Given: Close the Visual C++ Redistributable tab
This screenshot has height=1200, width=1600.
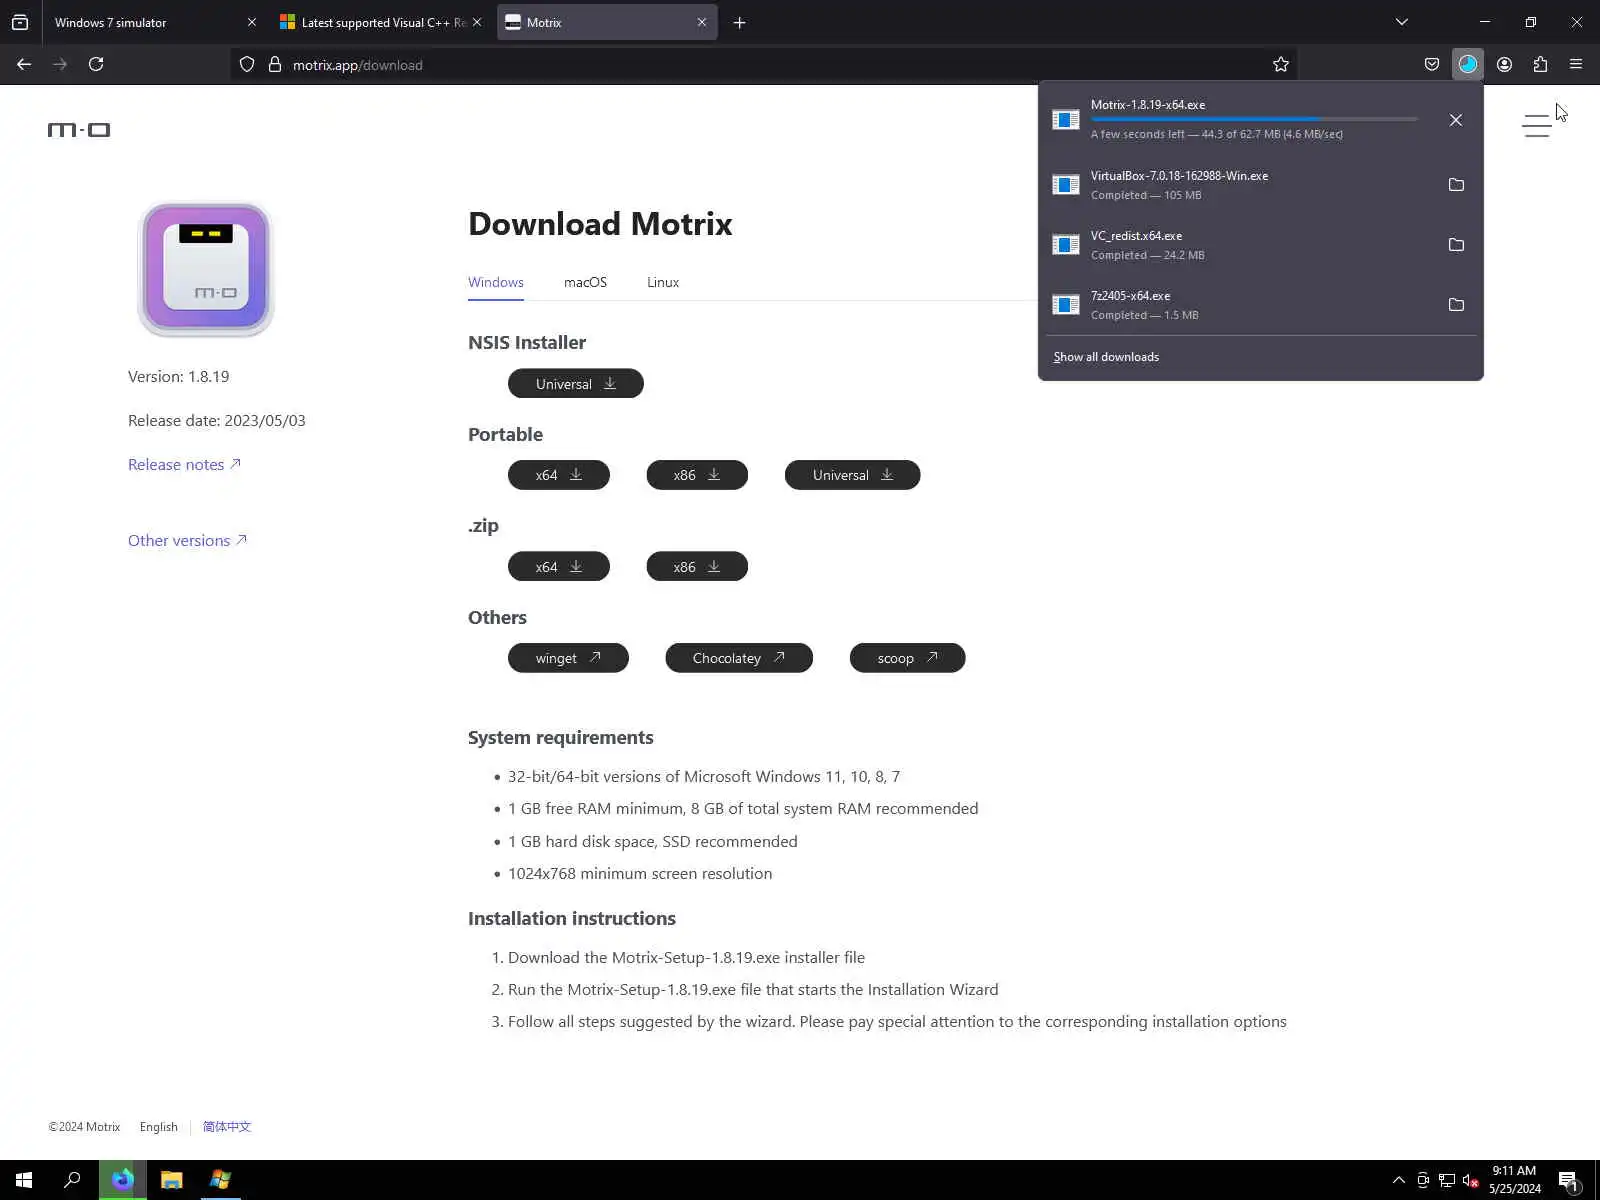Looking at the screenshot, I should [x=476, y=22].
